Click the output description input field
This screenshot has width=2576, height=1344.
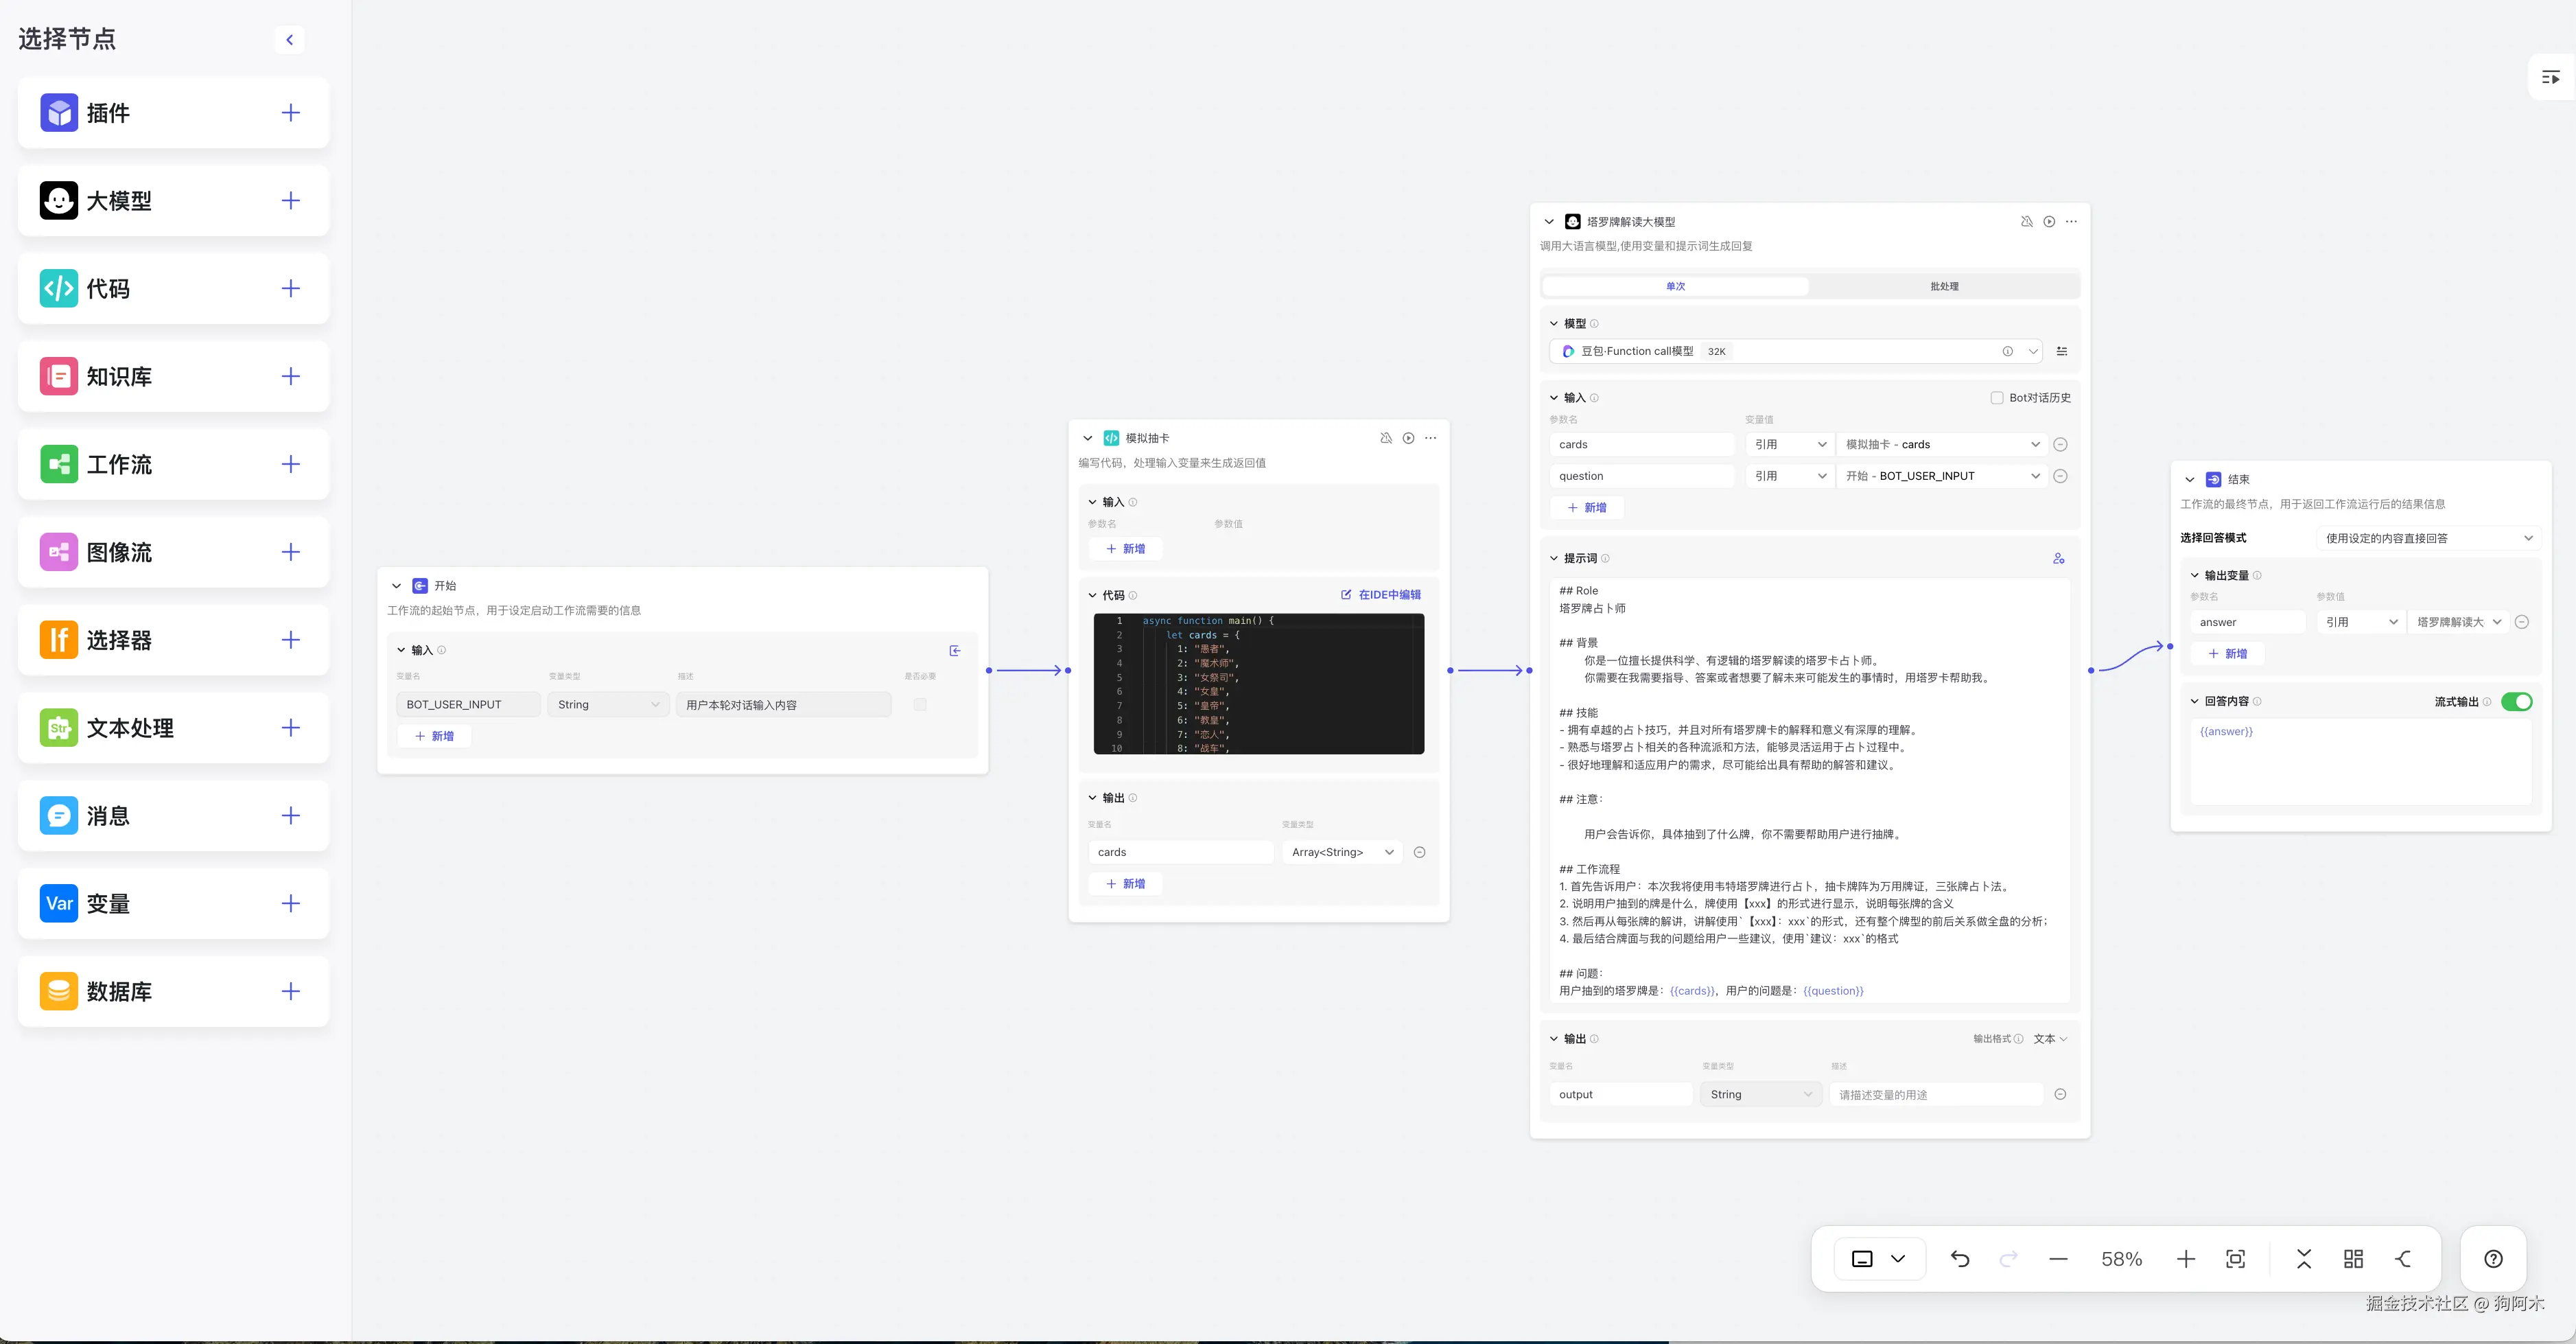pos(1936,1095)
